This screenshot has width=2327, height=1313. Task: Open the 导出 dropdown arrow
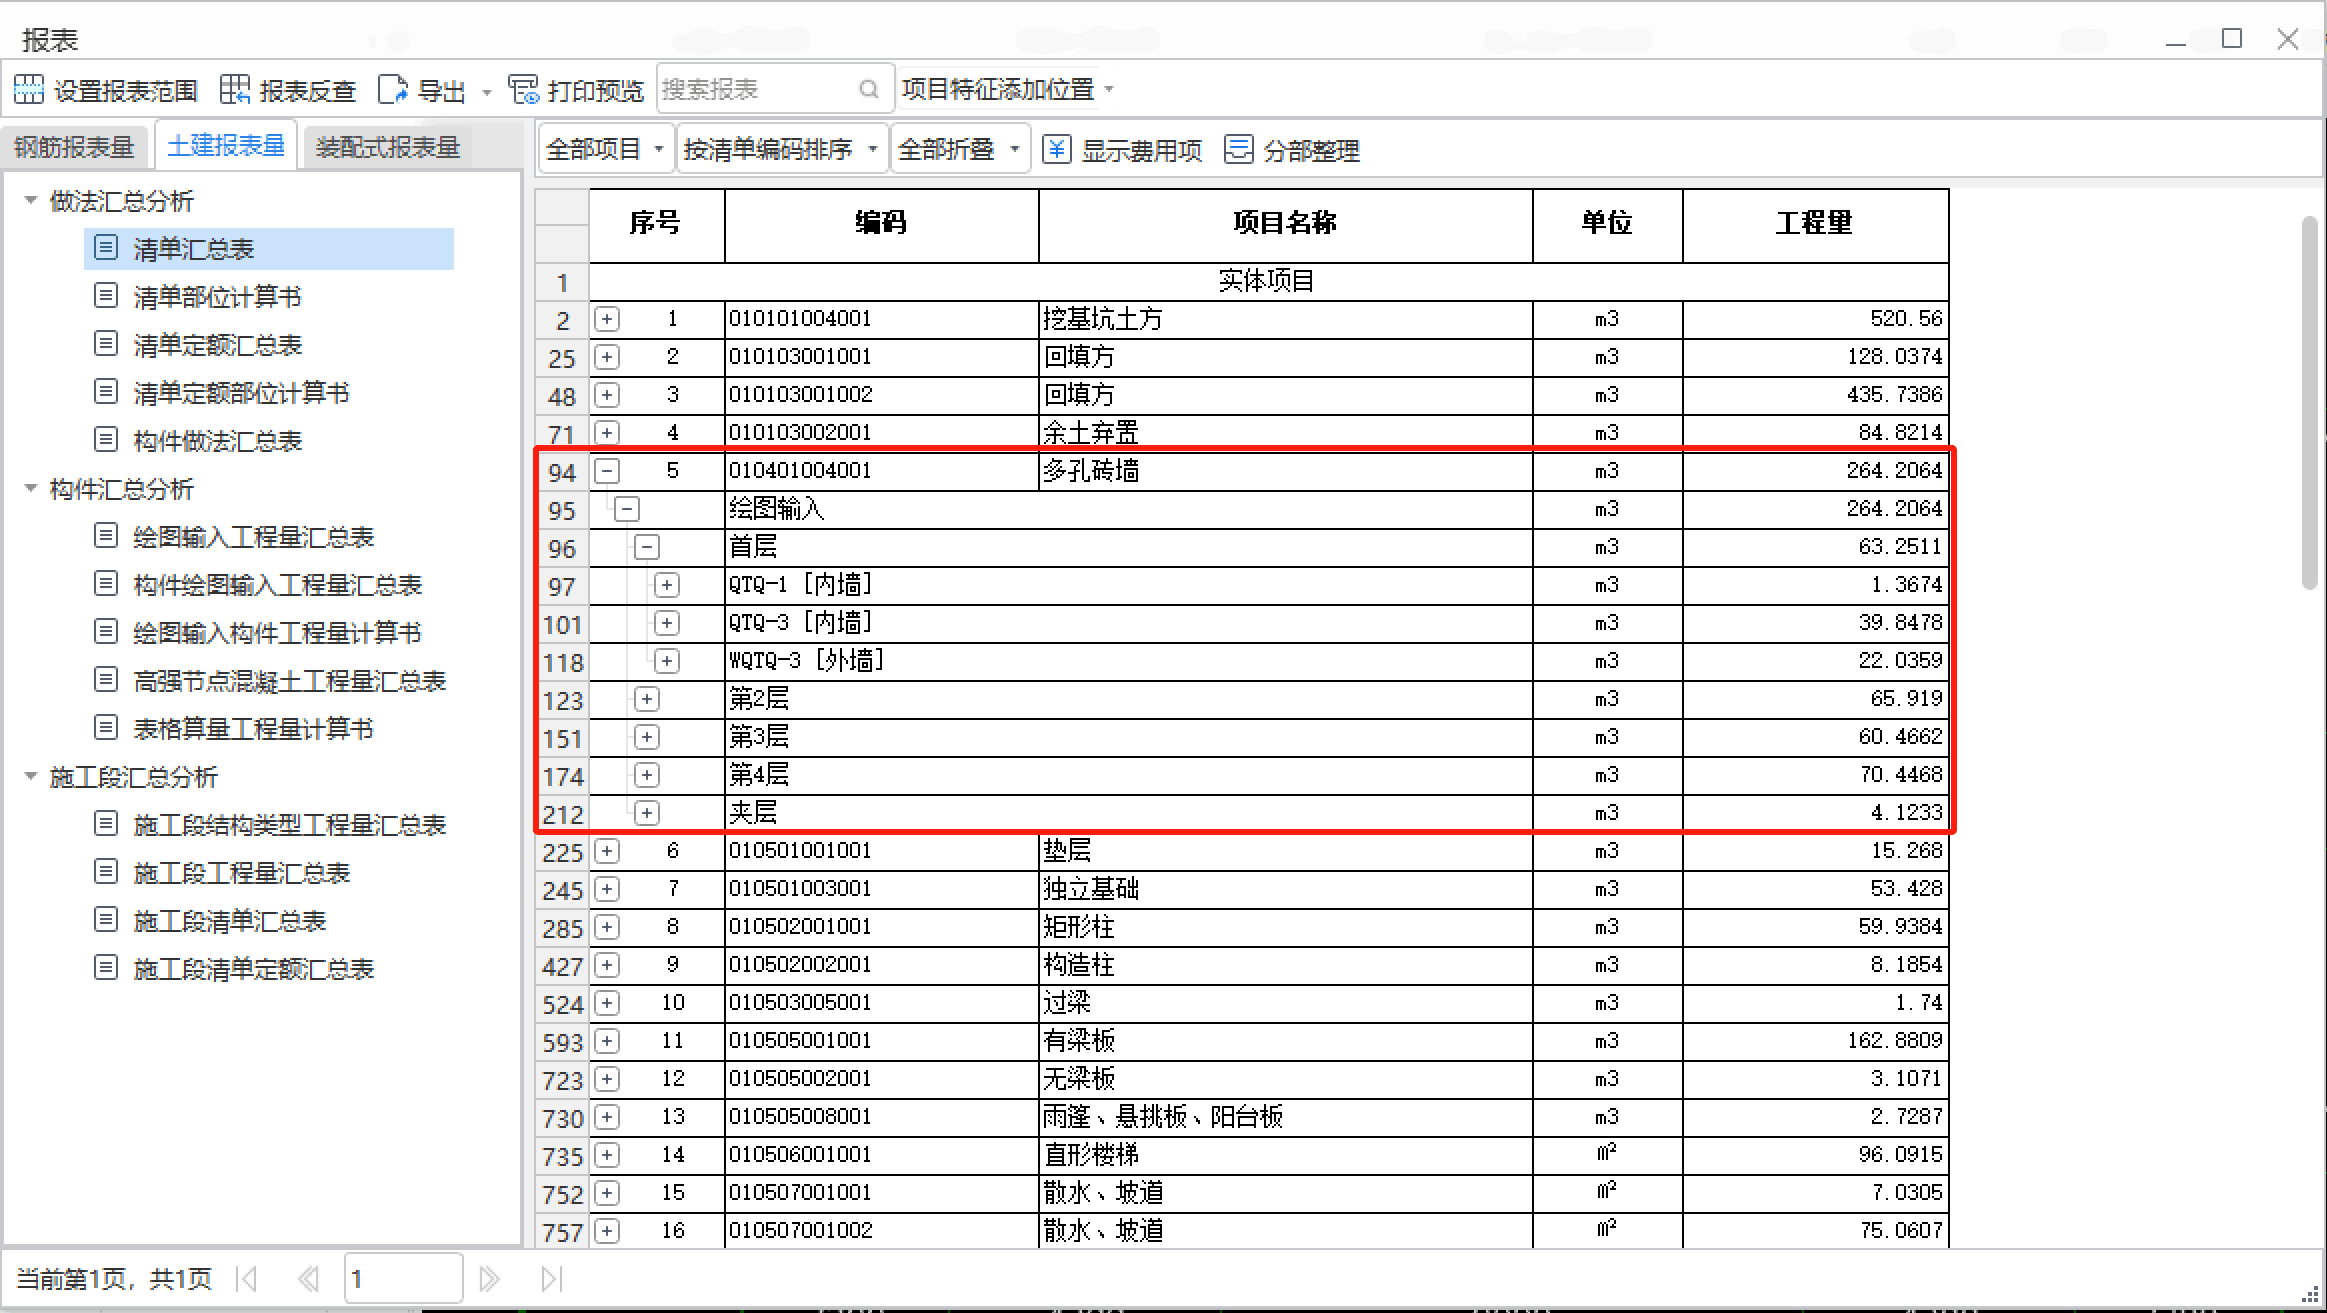[487, 92]
